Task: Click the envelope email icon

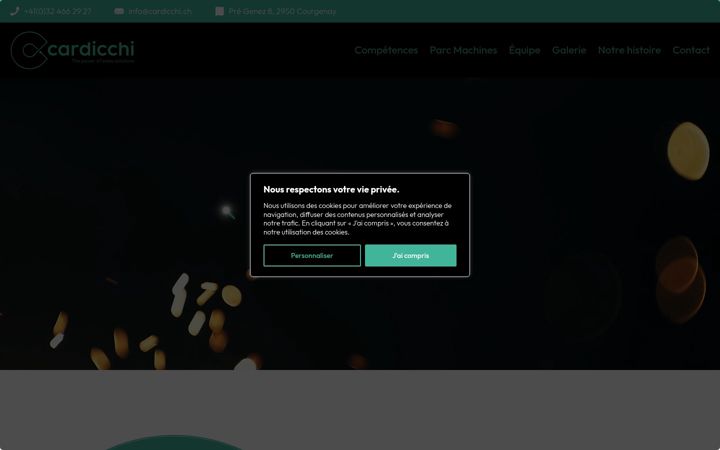Action: pyautogui.click(x=119, y=11)
